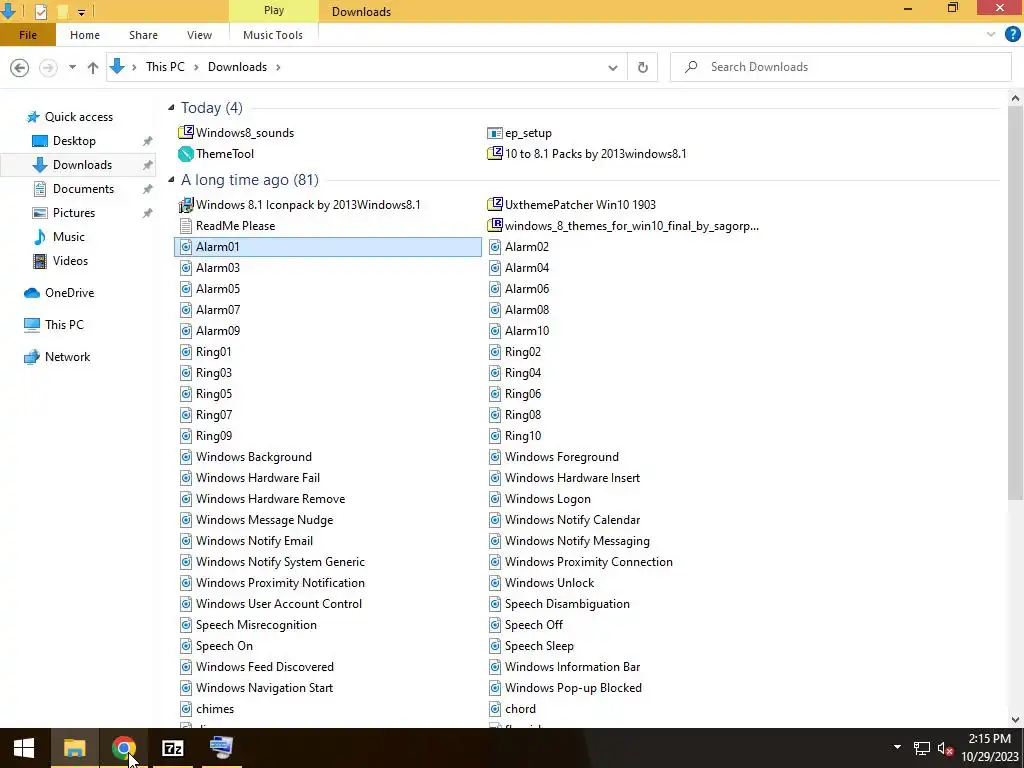This screenshot has height=768, width=1024.
Task: Click scrollbar down arrow
Action: coord(1015,720)
